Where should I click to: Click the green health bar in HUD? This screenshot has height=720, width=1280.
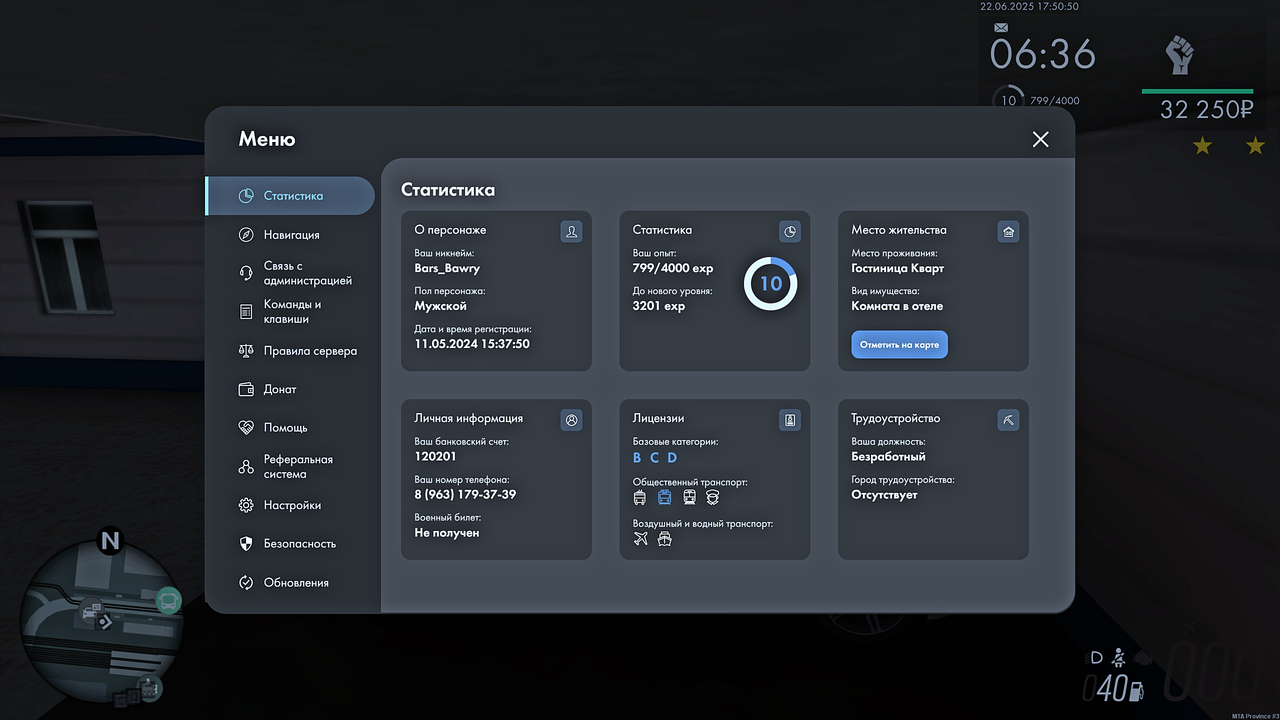click(1197, 91)
